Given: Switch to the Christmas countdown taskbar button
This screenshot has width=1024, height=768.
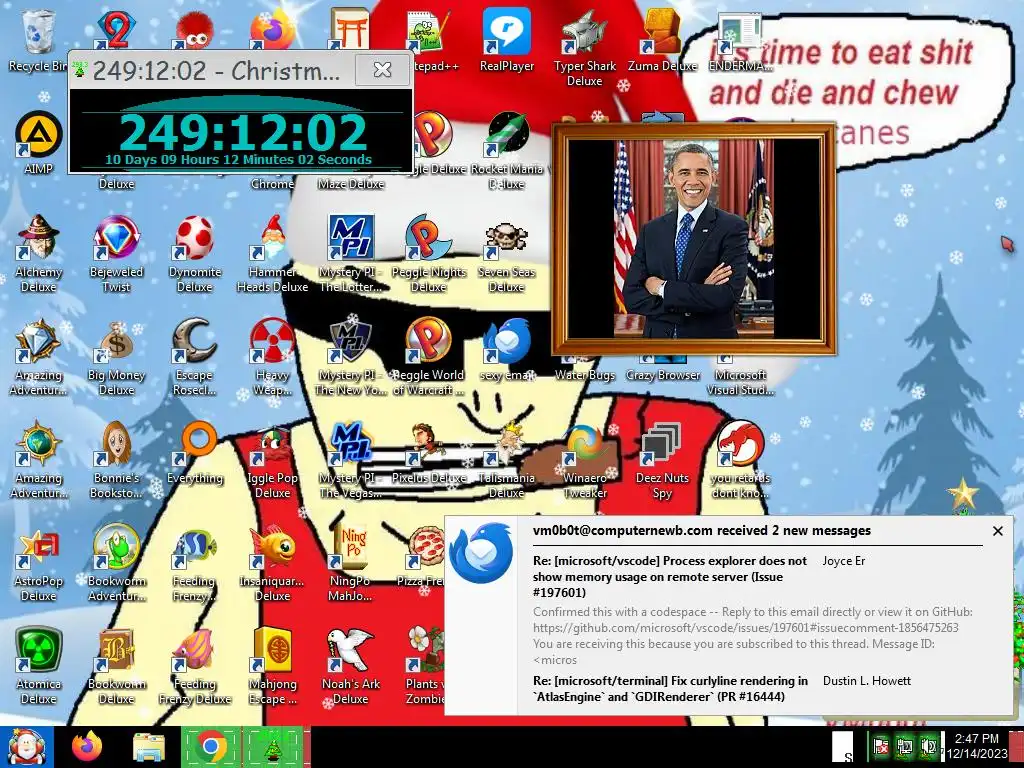Looking at the screenshot, I should coord(273,746).
